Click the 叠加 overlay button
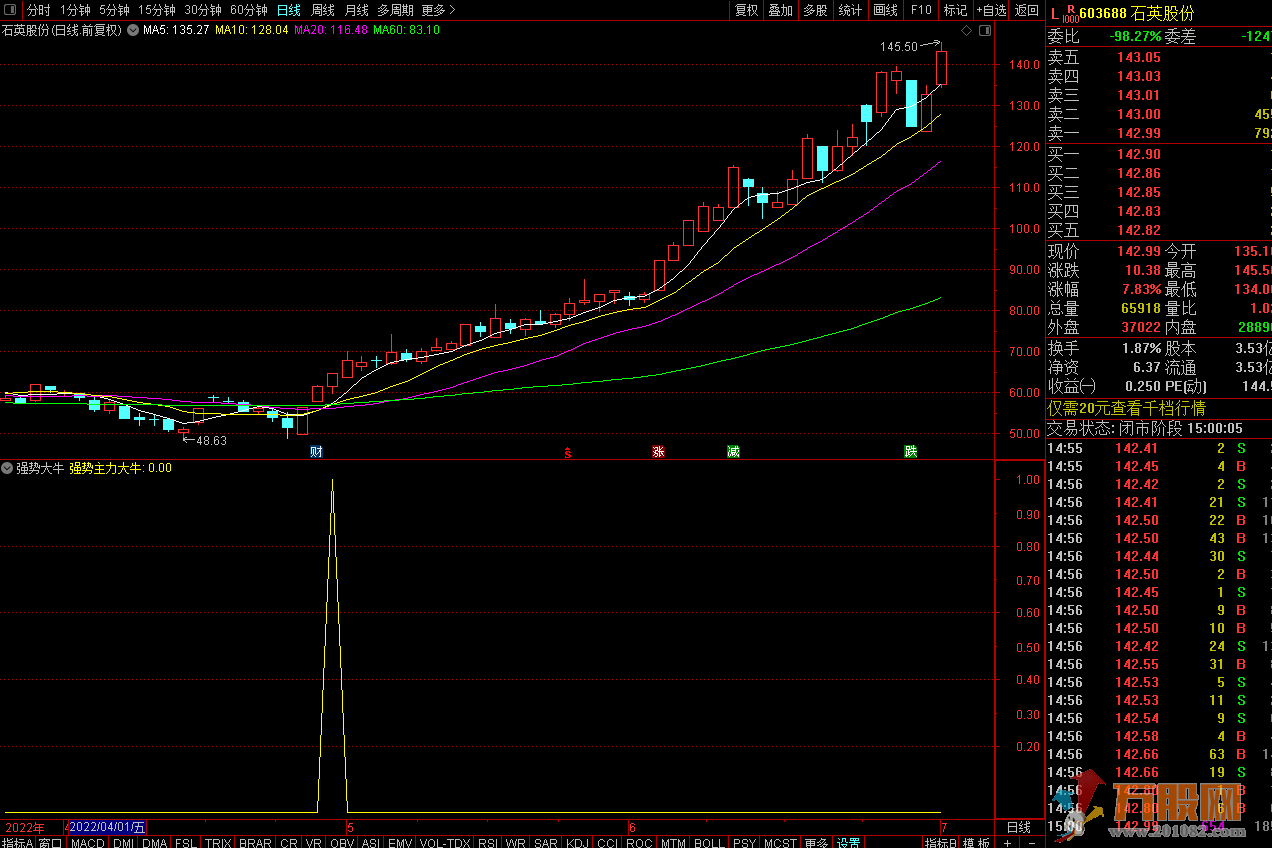Image resolution: width=1272 pixels, height=848 pixels. click(x=780, y=10)
